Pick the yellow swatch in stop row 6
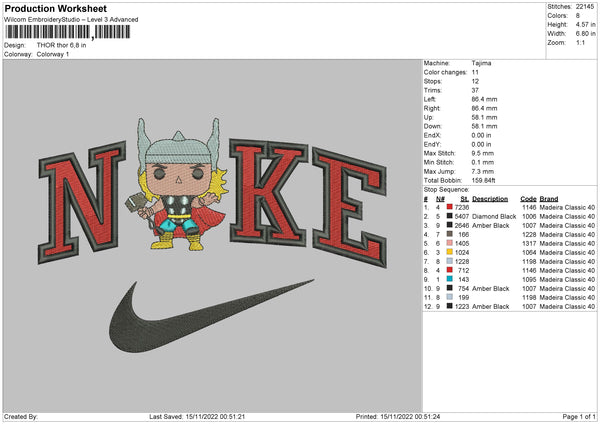The width and height of the screenshot is (600, 424). [x=450, y=252]
